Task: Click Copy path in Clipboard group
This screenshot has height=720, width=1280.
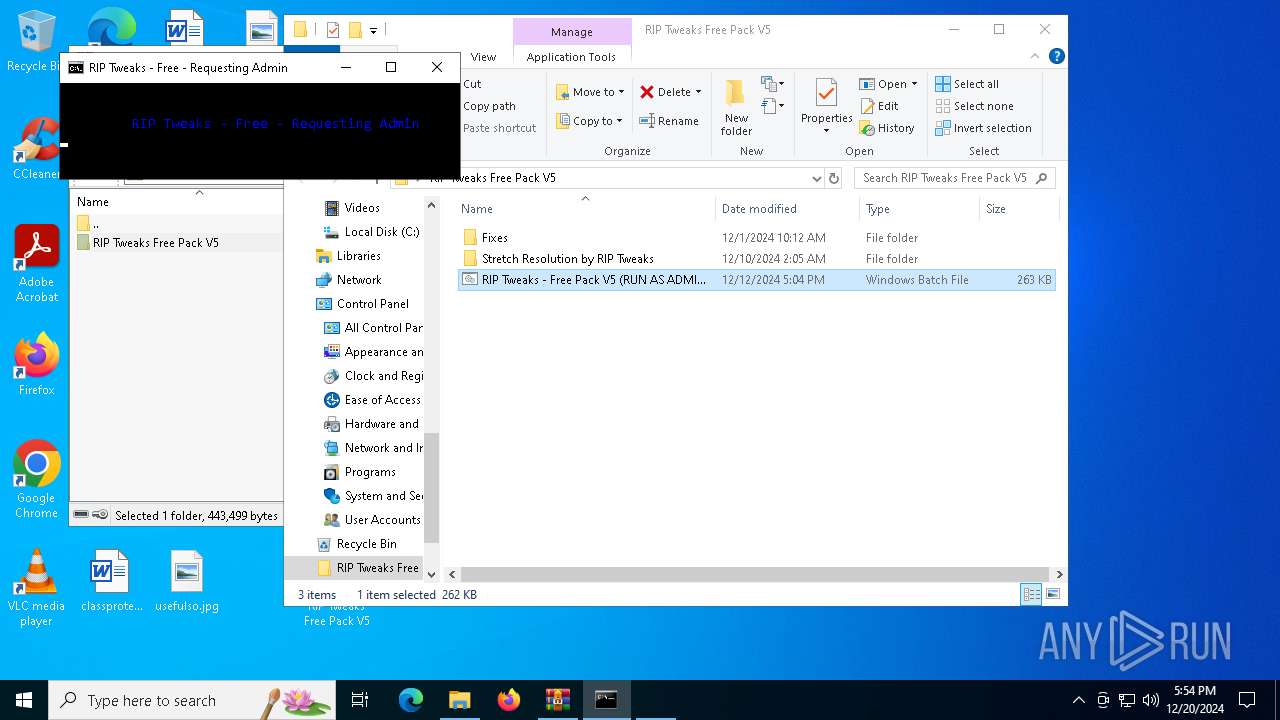Action: click(489, 106)
